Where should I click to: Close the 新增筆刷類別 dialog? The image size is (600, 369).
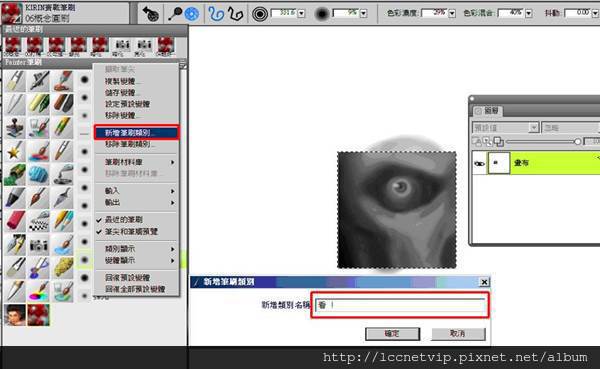tap(484, 282)
